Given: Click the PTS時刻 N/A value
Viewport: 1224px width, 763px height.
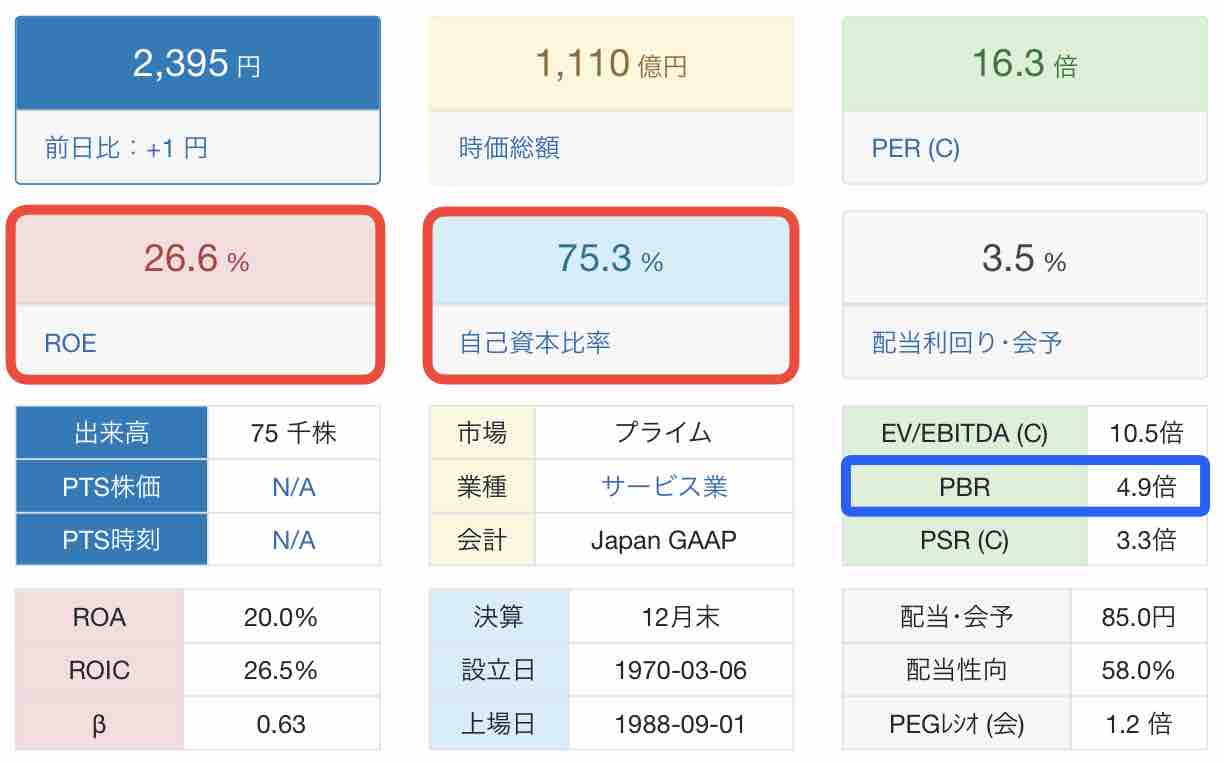Looking at the screenshot, I should point(294,540).
